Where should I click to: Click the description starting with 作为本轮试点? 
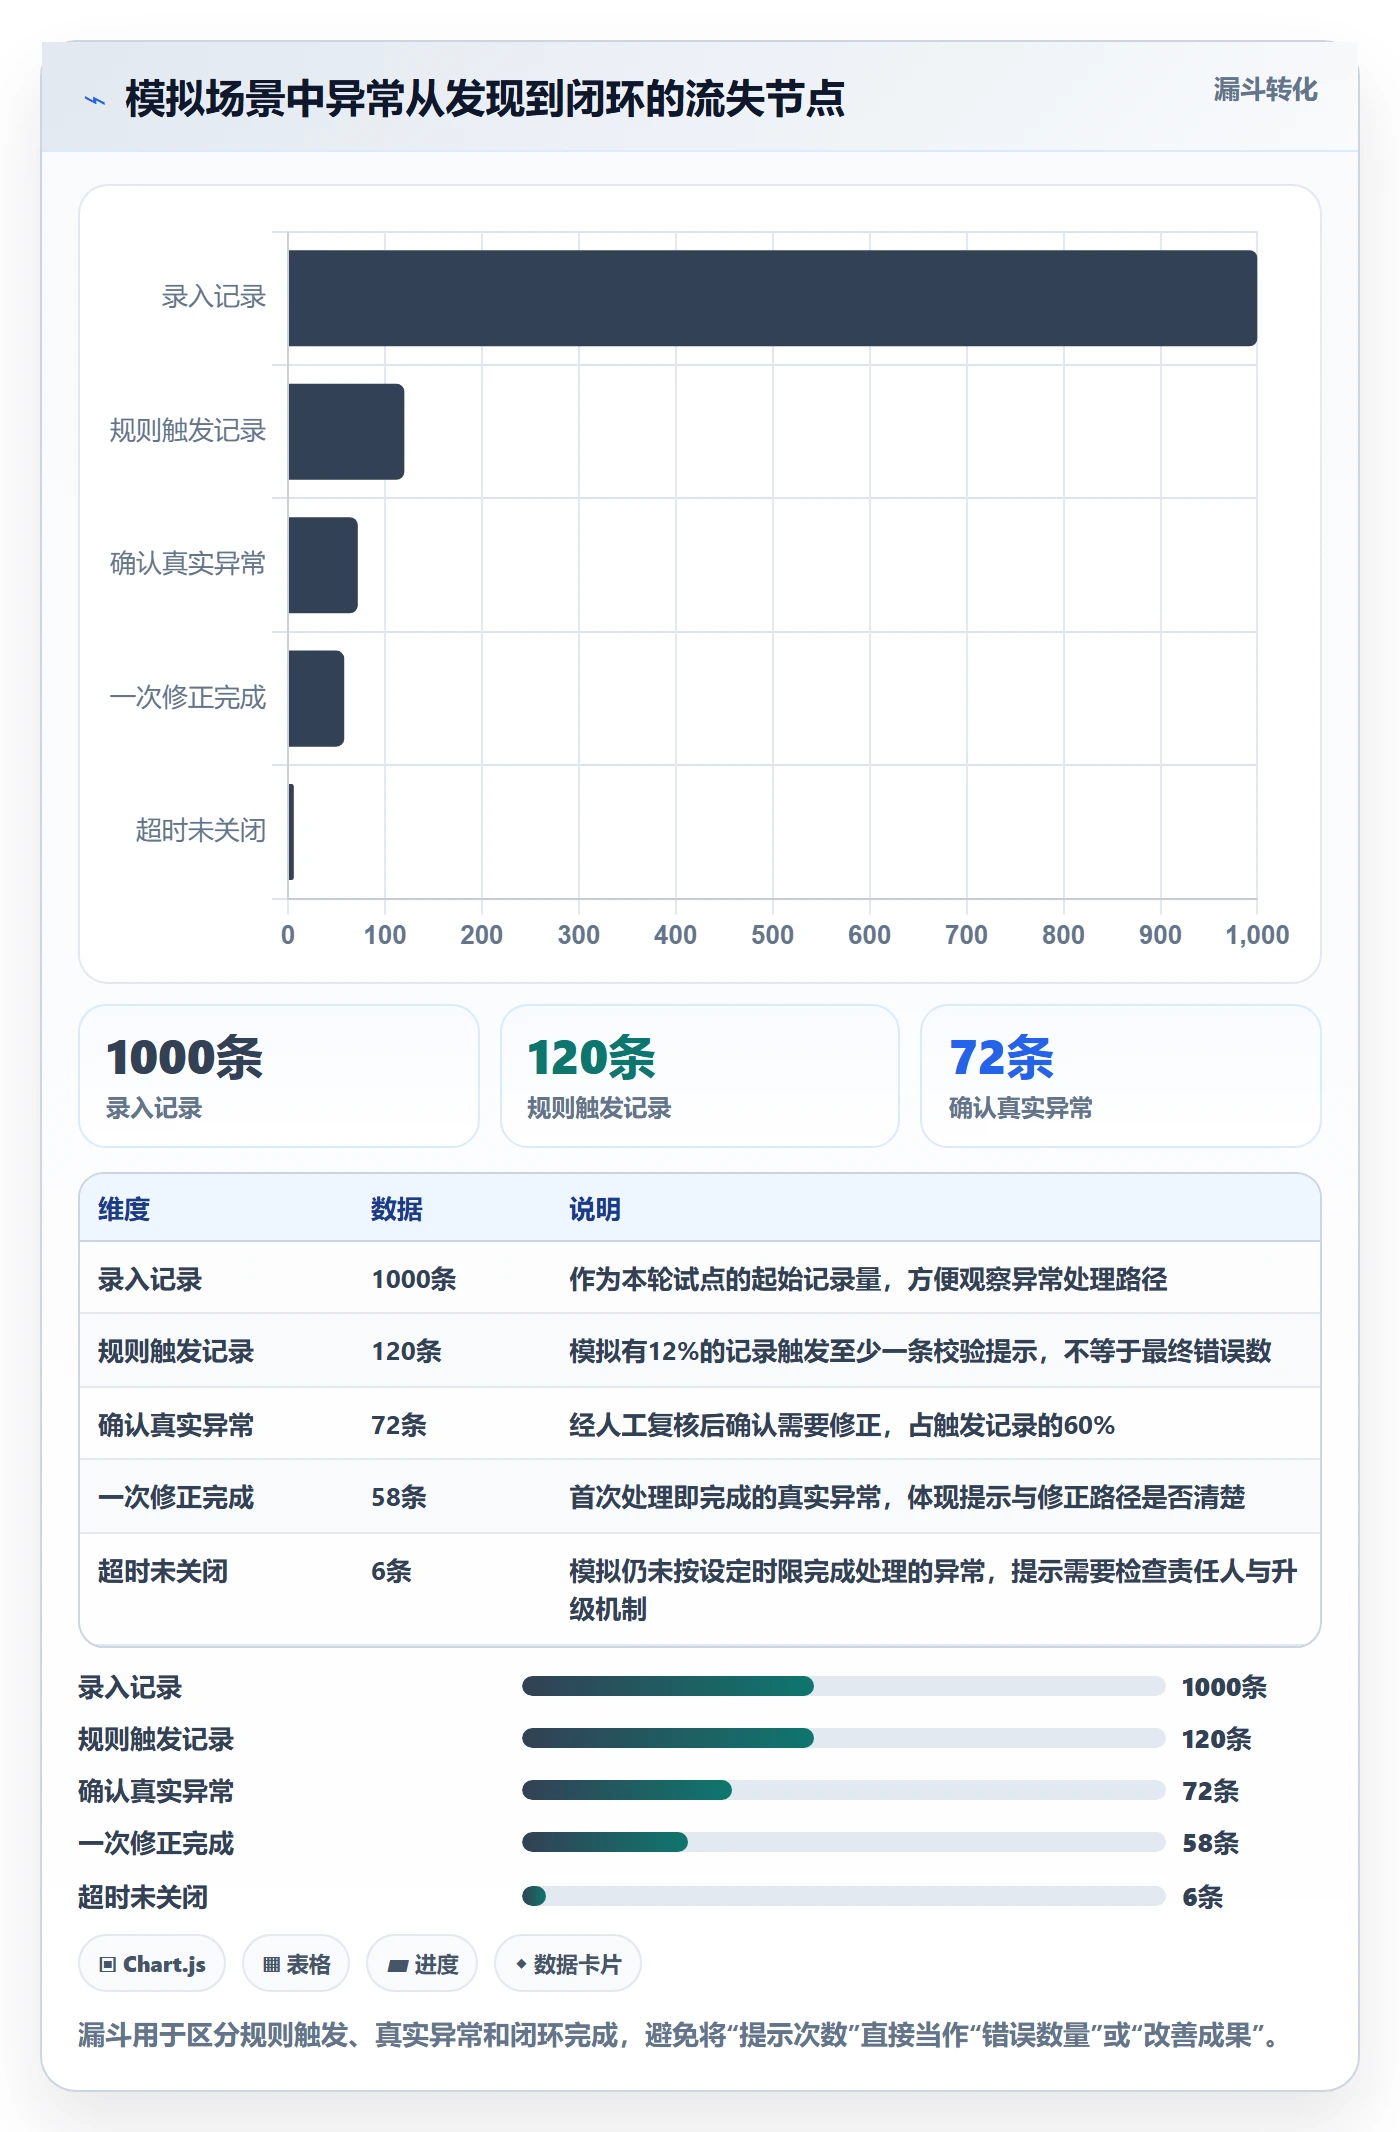pyautogui.click(x=868, y=1279)
